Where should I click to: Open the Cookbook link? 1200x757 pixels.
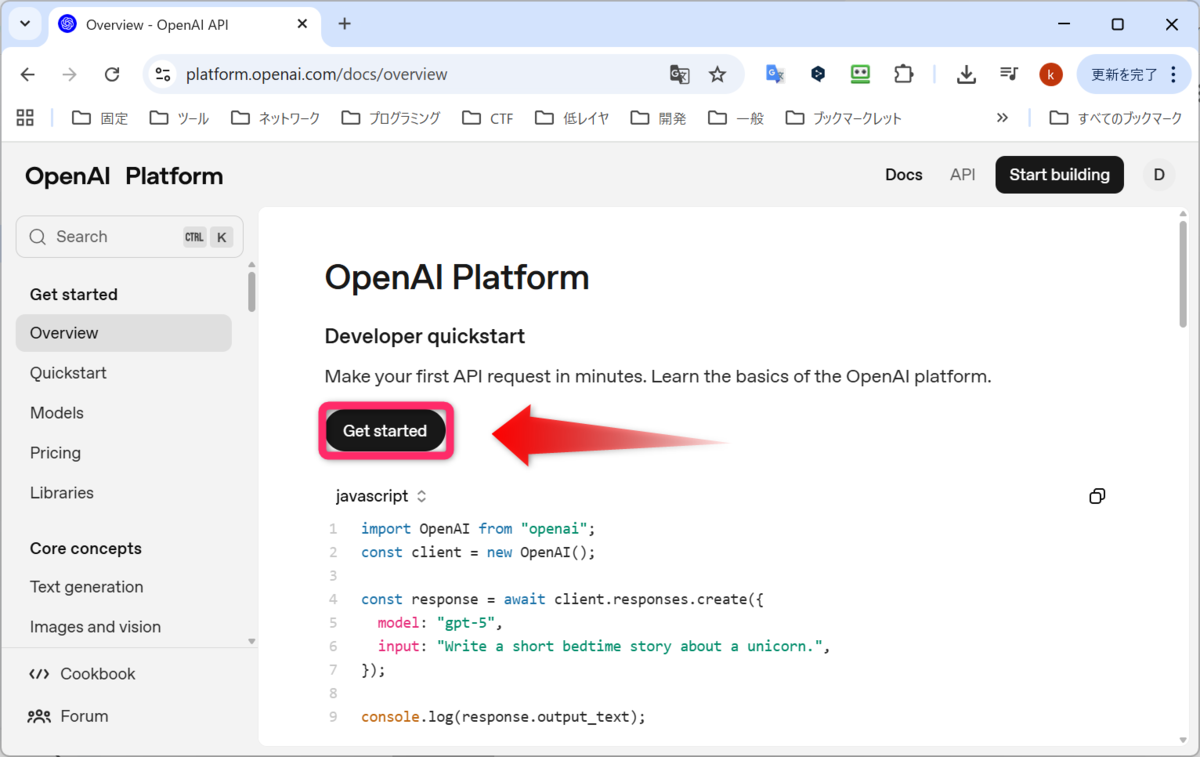83,674
